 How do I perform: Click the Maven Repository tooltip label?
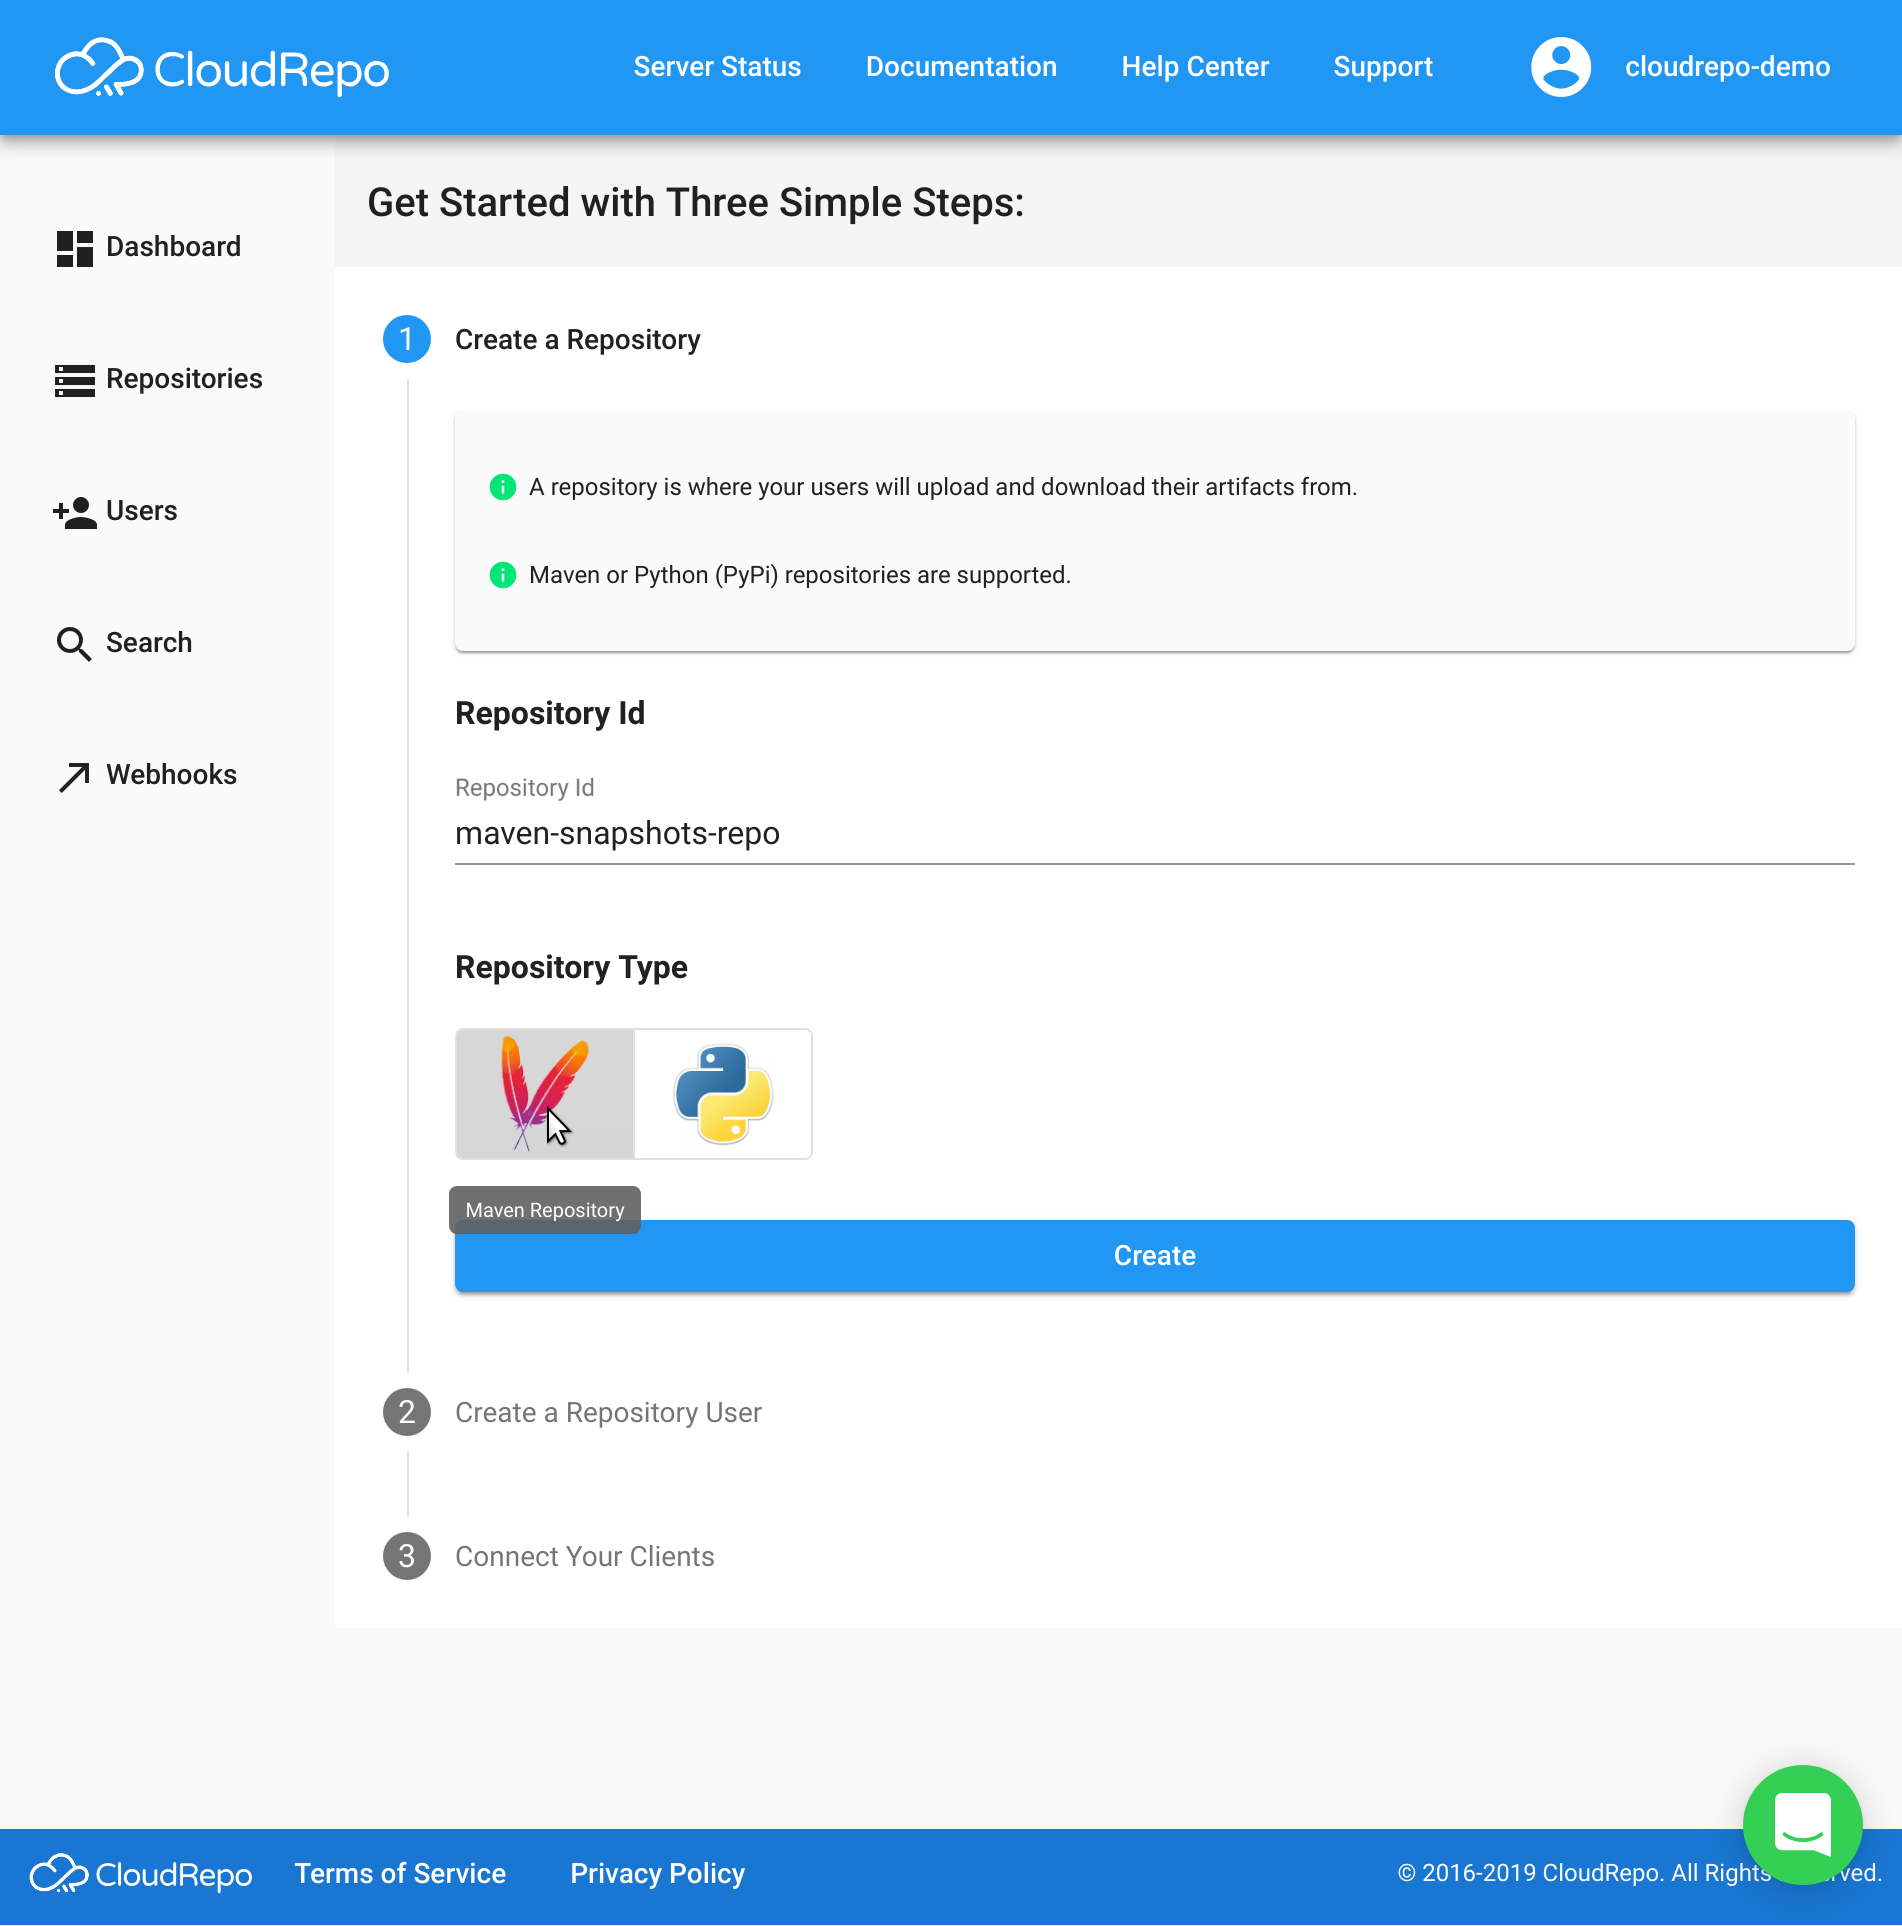[x=545, y=1210]
